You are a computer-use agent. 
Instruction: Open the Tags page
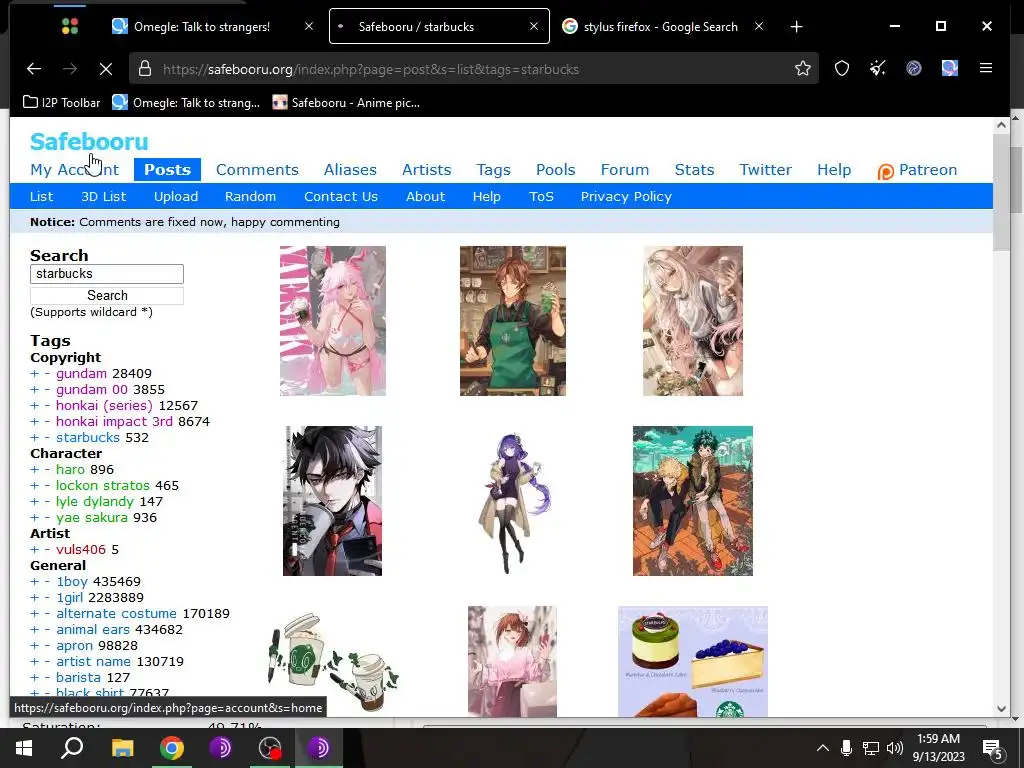[x=493, y=170]
